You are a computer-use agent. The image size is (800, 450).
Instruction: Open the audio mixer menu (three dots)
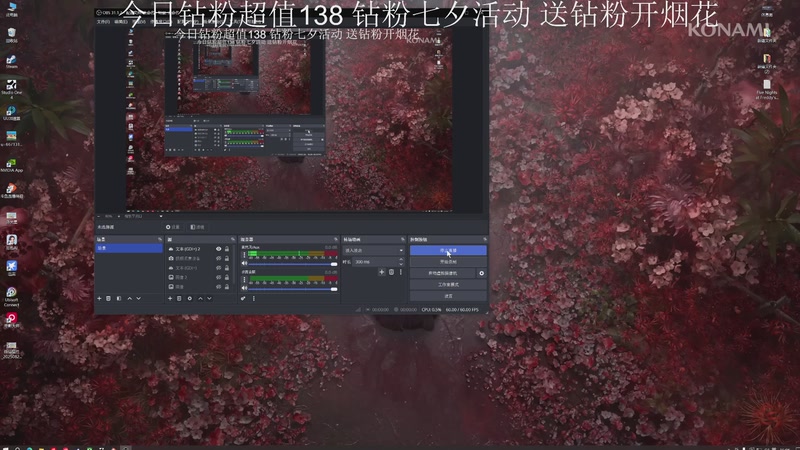point(254,298)
